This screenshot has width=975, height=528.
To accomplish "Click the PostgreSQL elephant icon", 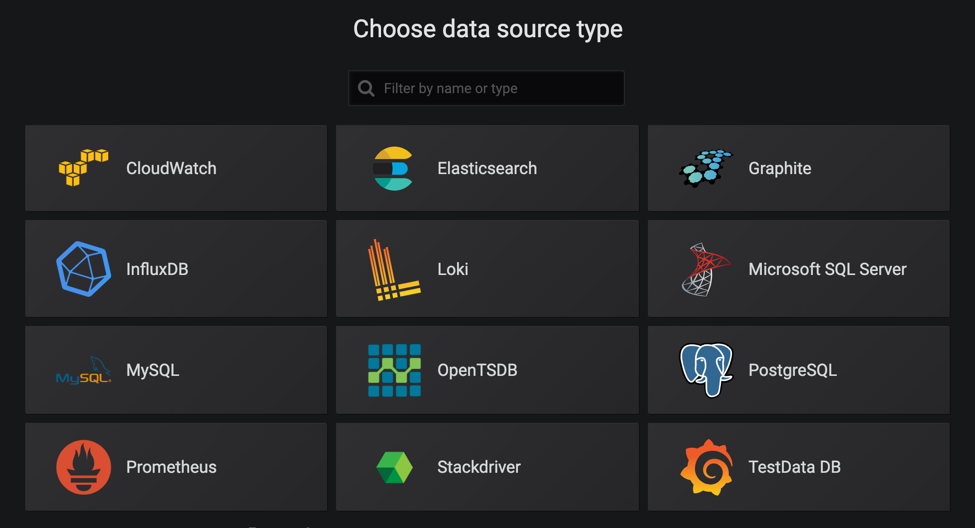I will pyautogui.click(x=706, y=369).
